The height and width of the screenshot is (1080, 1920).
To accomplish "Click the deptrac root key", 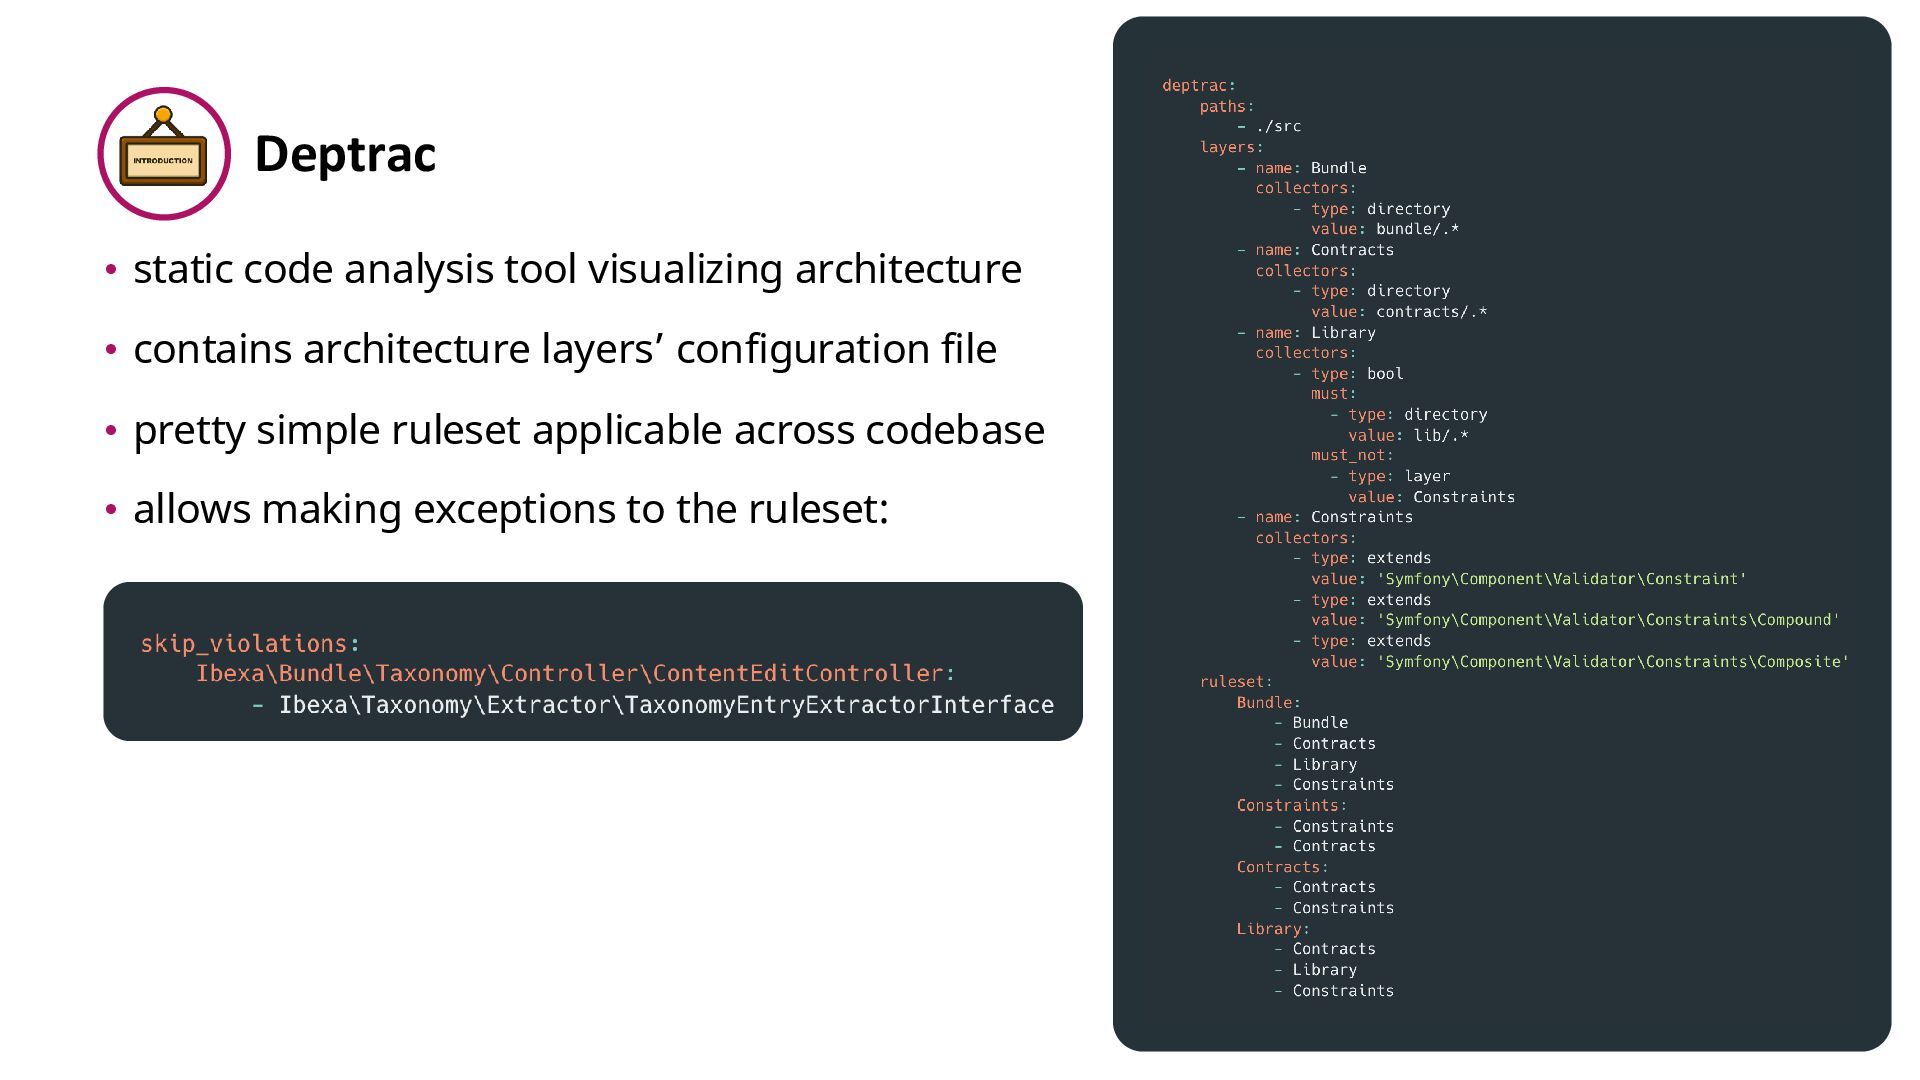I will [x=1195, y=86].
